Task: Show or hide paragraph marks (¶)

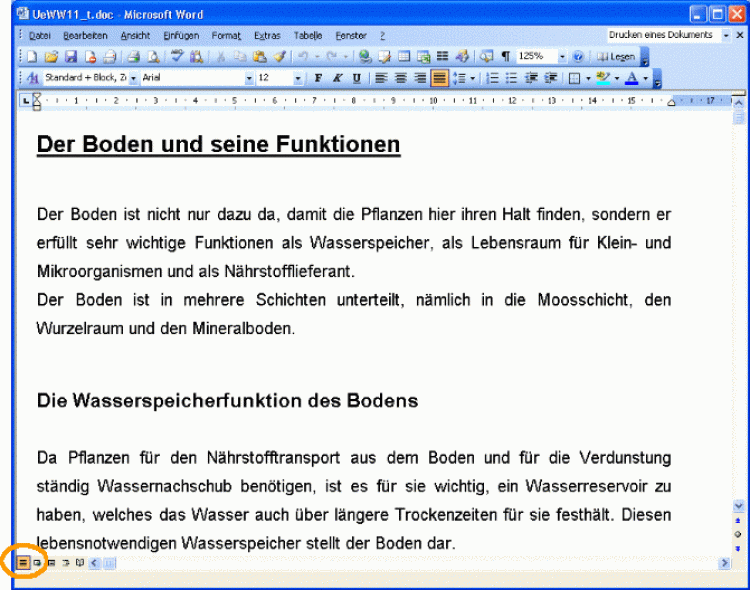Action: point(505,57)
